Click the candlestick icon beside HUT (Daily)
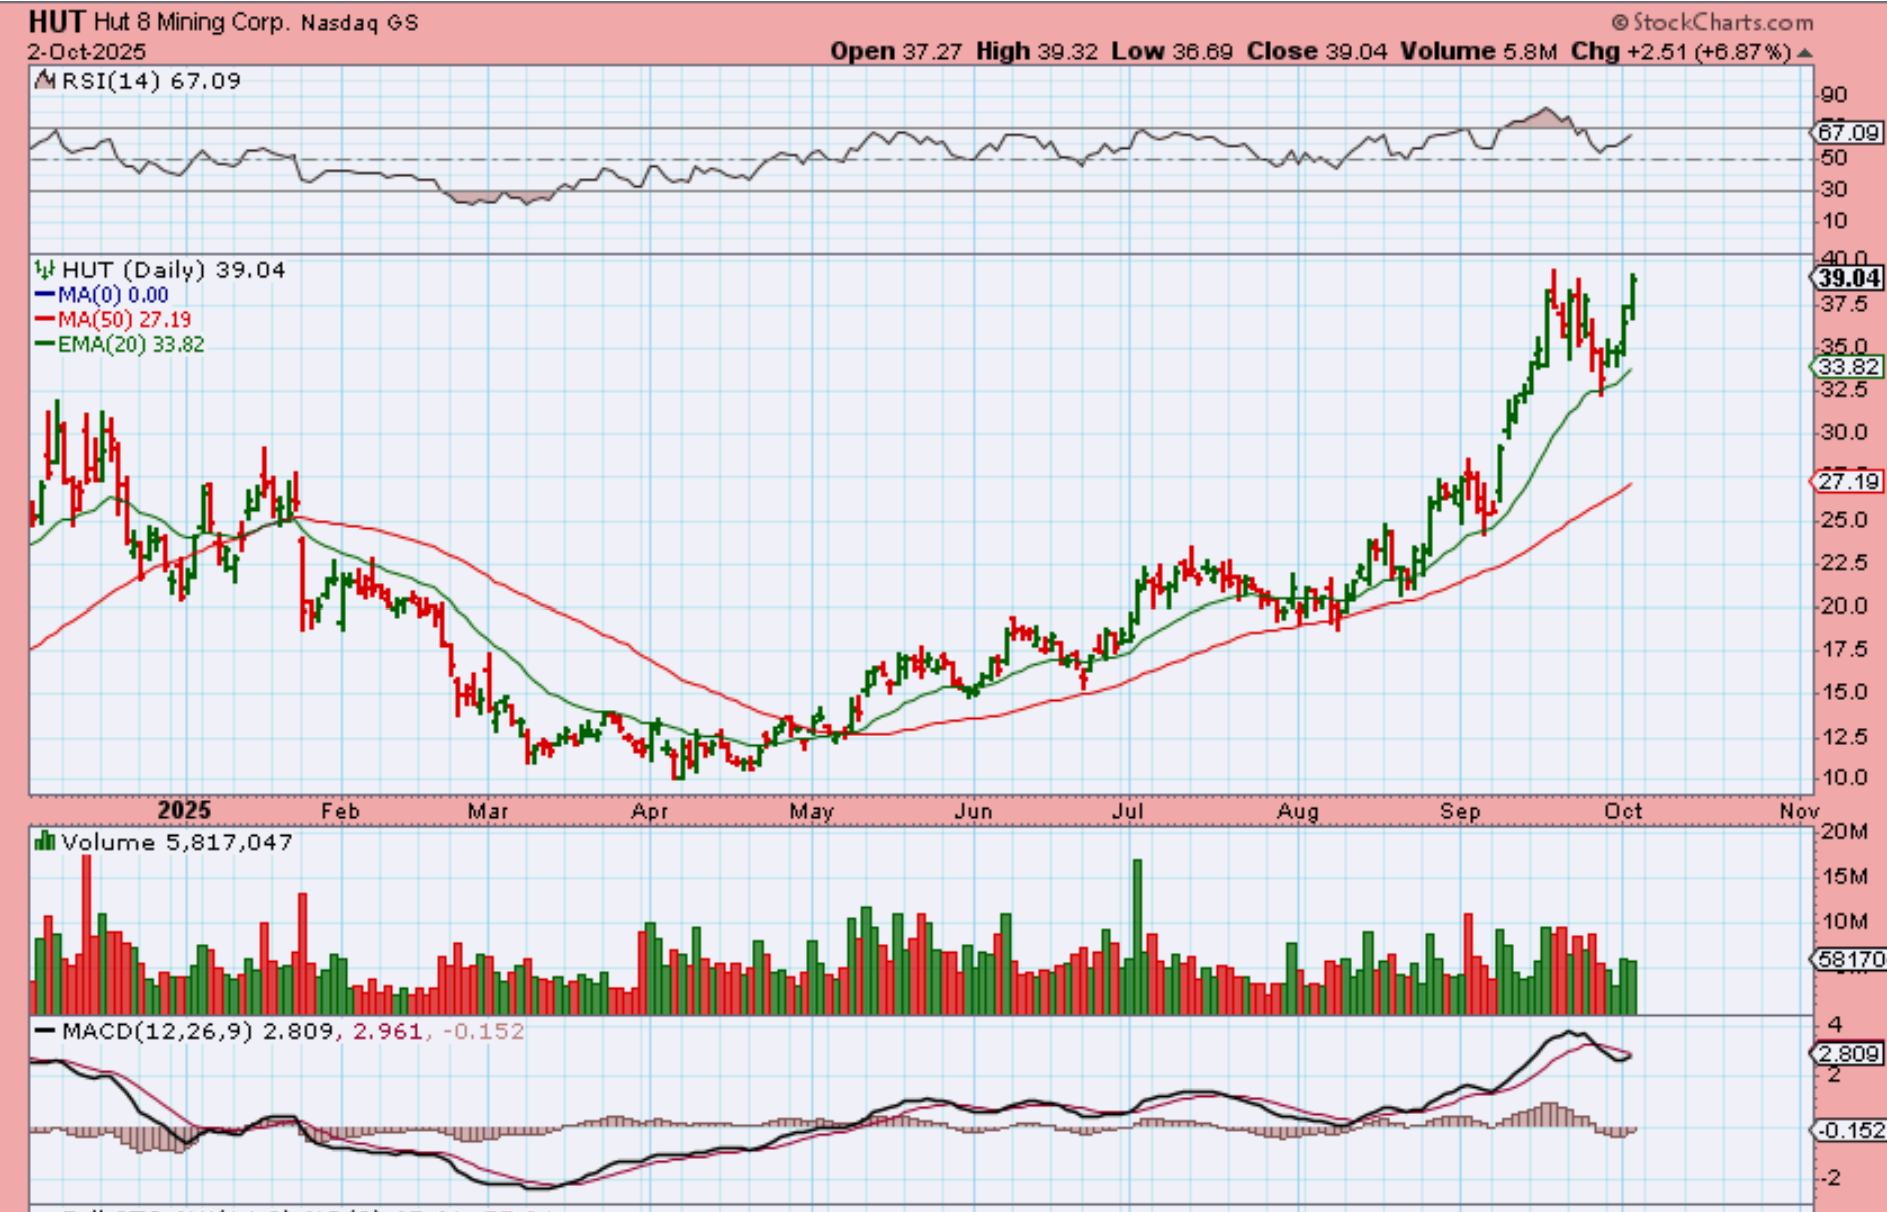Screen dimensions: 1887x1212 click(44, 270)
